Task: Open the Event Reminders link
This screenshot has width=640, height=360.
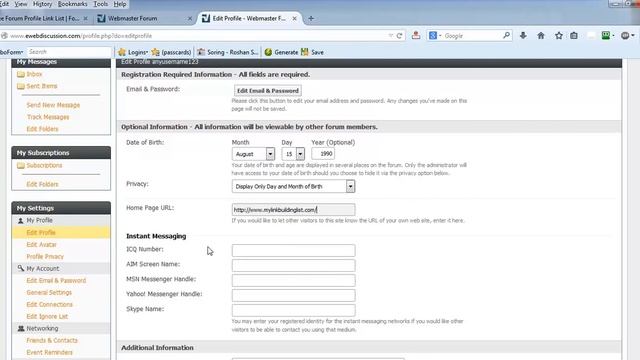Action: click(49, 353)
